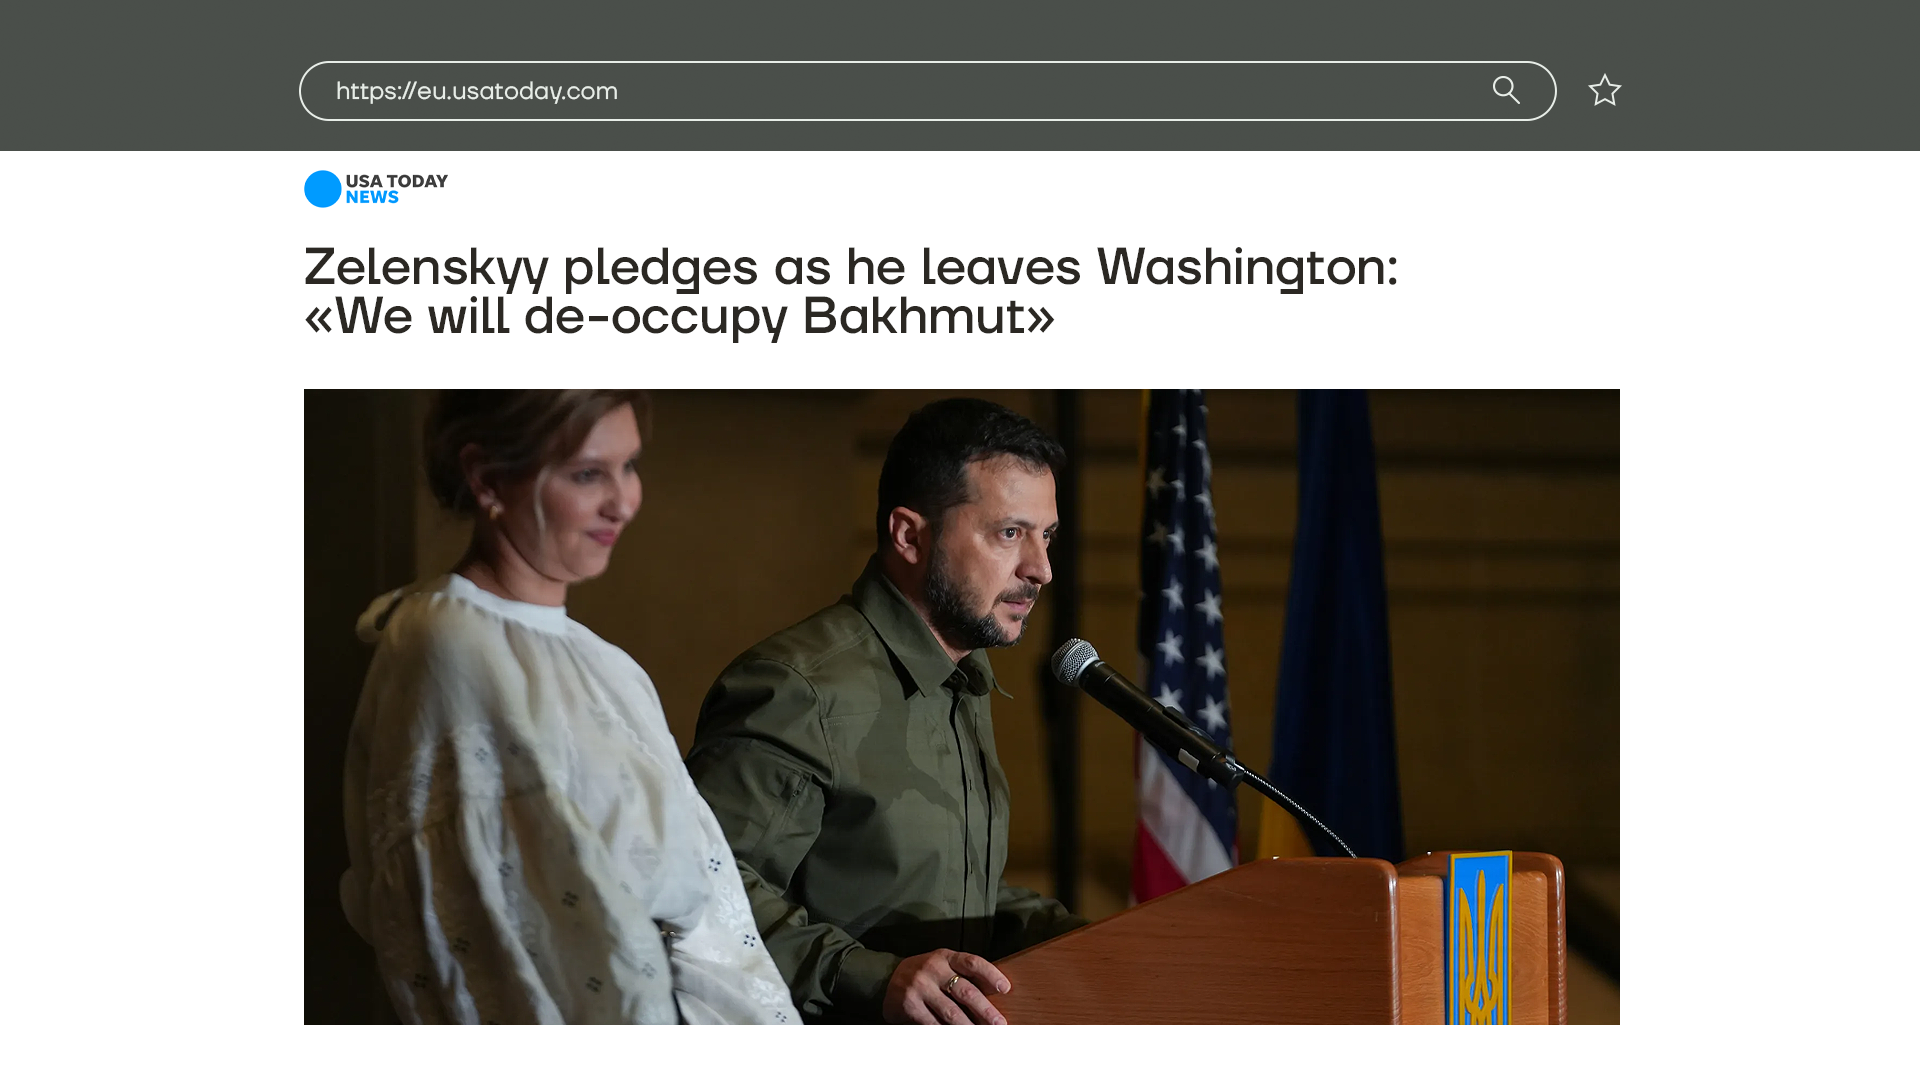Open the USA TODAY wordmark link
Screen dimensions: 1920x1080
[396, 181]
